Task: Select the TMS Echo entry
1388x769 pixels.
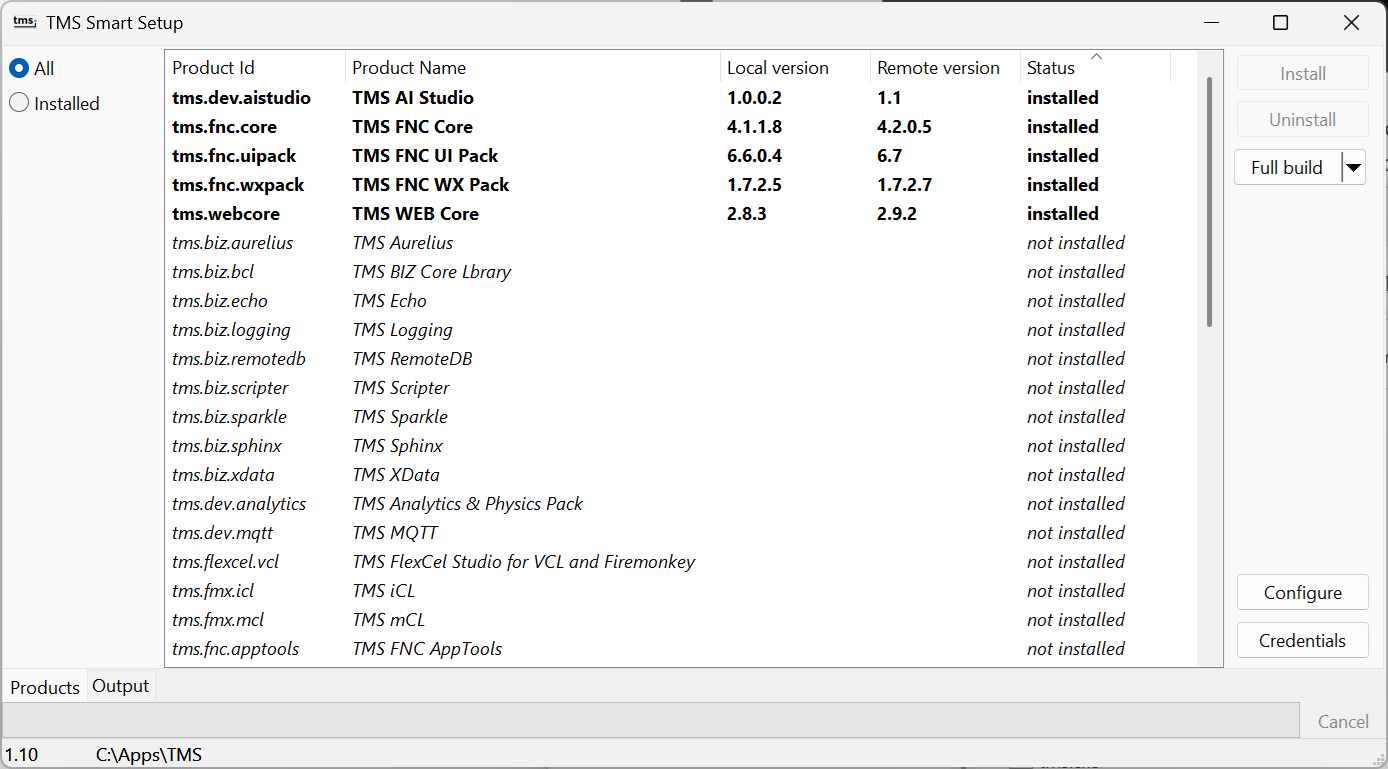Action: 389,301
